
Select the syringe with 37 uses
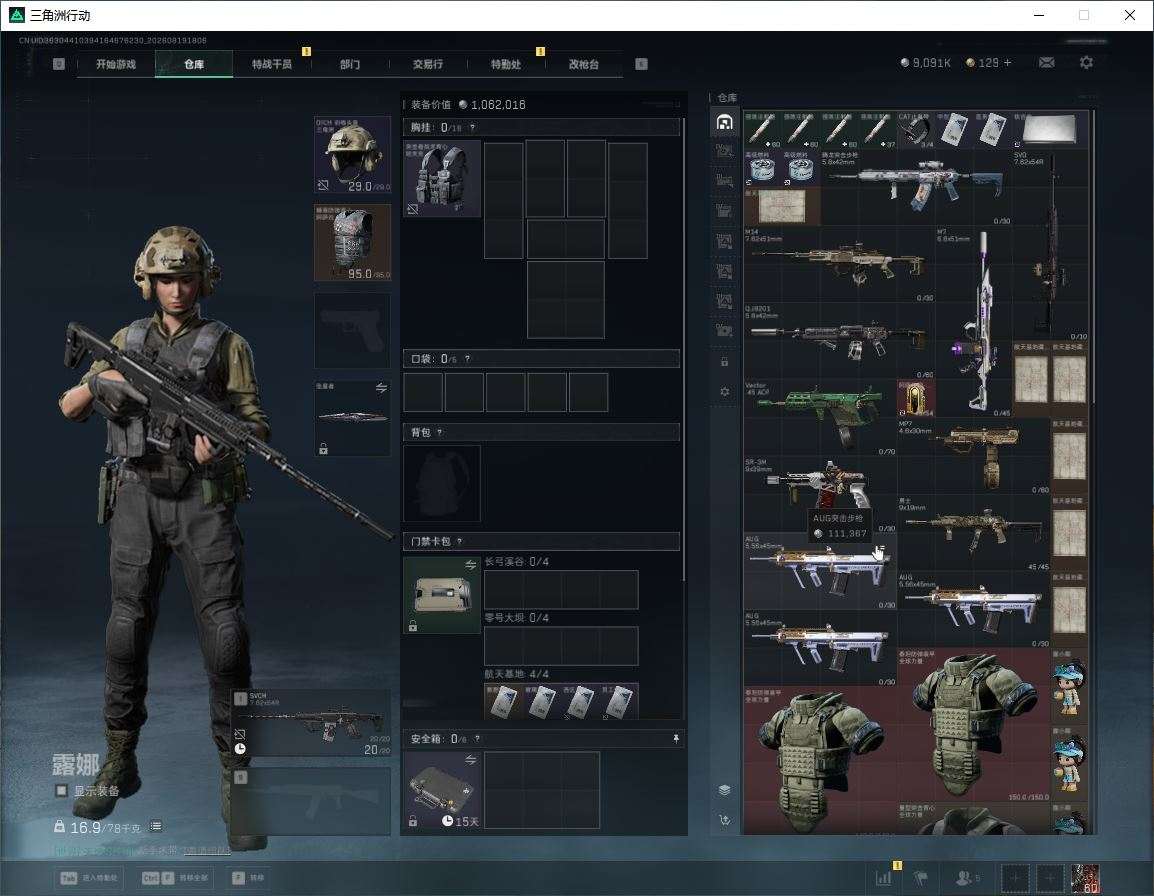tap(877, 130)
